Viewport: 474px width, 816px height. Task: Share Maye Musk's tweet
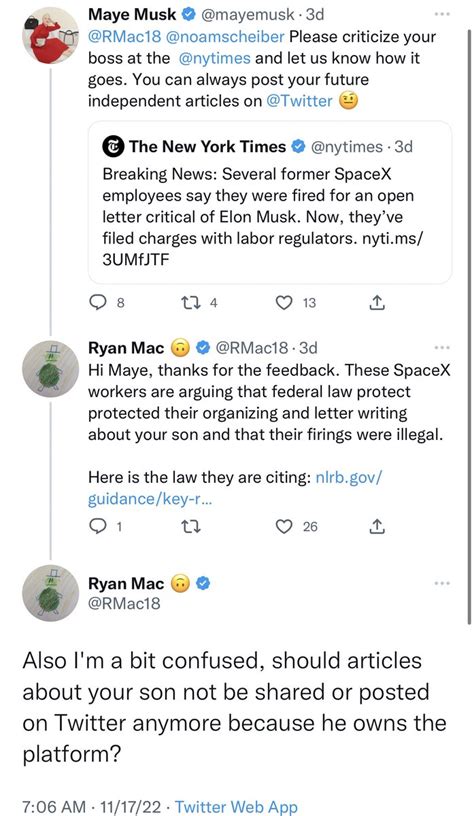[377, 302]
